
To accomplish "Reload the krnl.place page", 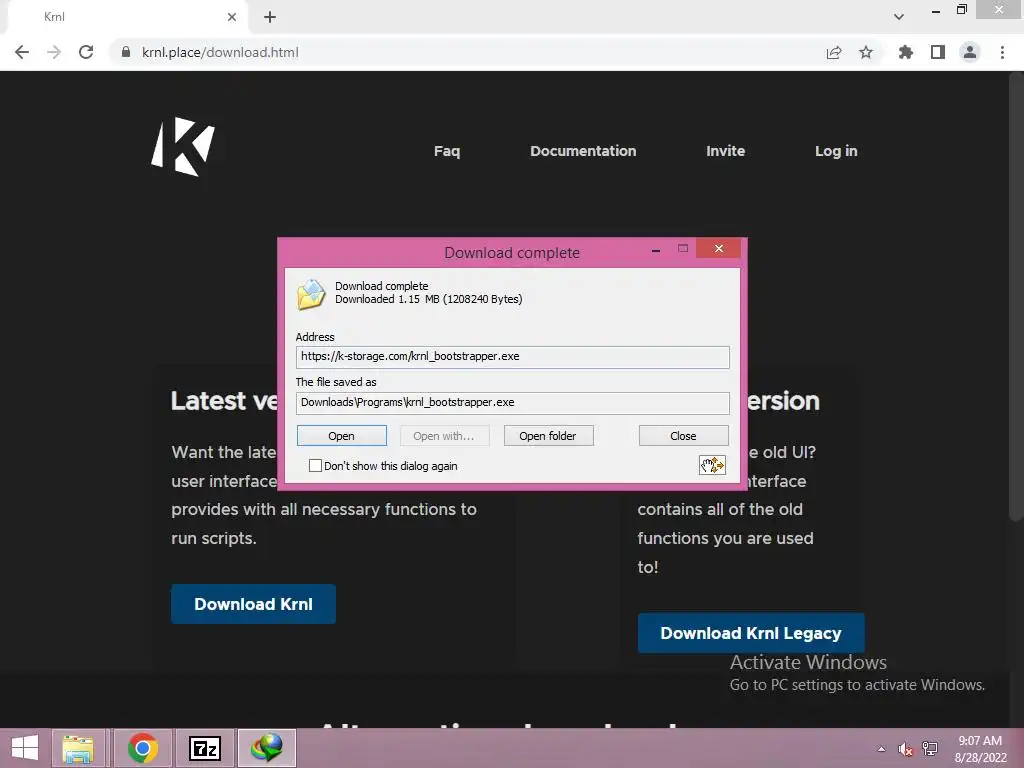I will click(86, 52).
